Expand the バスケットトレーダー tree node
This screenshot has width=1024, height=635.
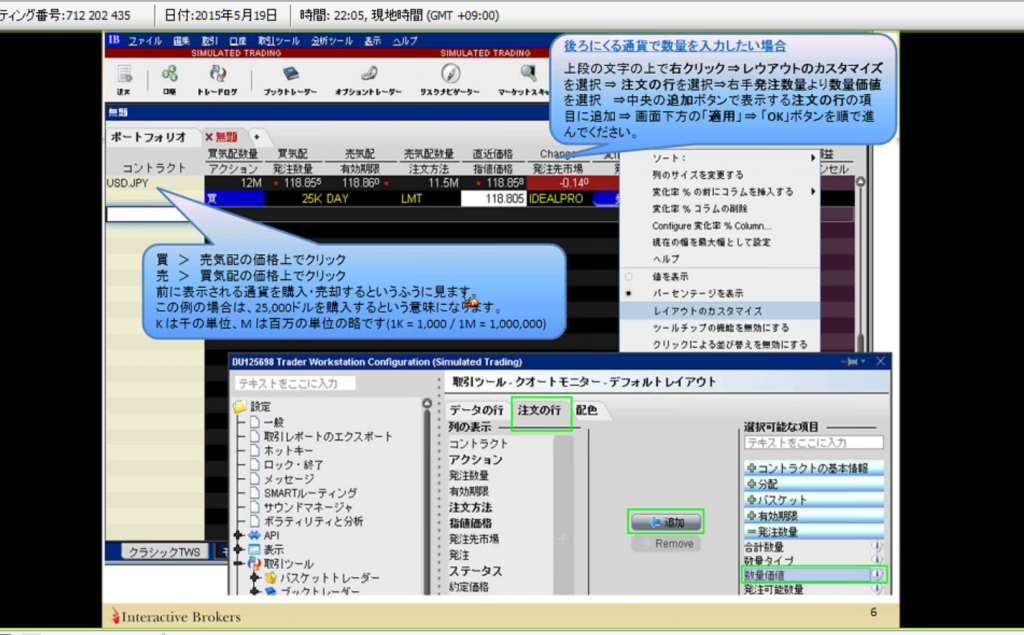click(x=255, y=578)
